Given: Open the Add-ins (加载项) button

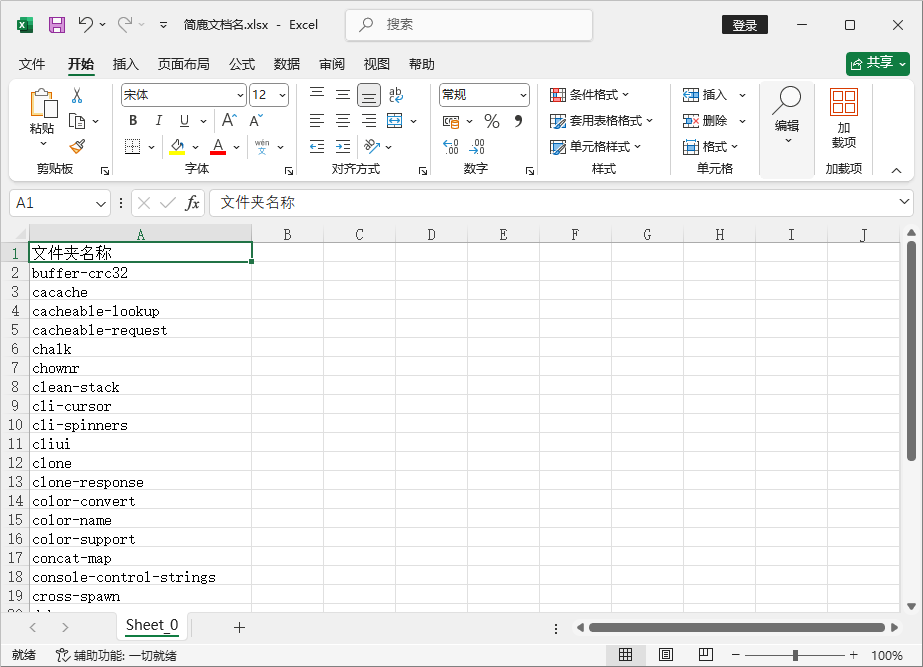Looking at the screenshot, I should (x=843, y=119).
